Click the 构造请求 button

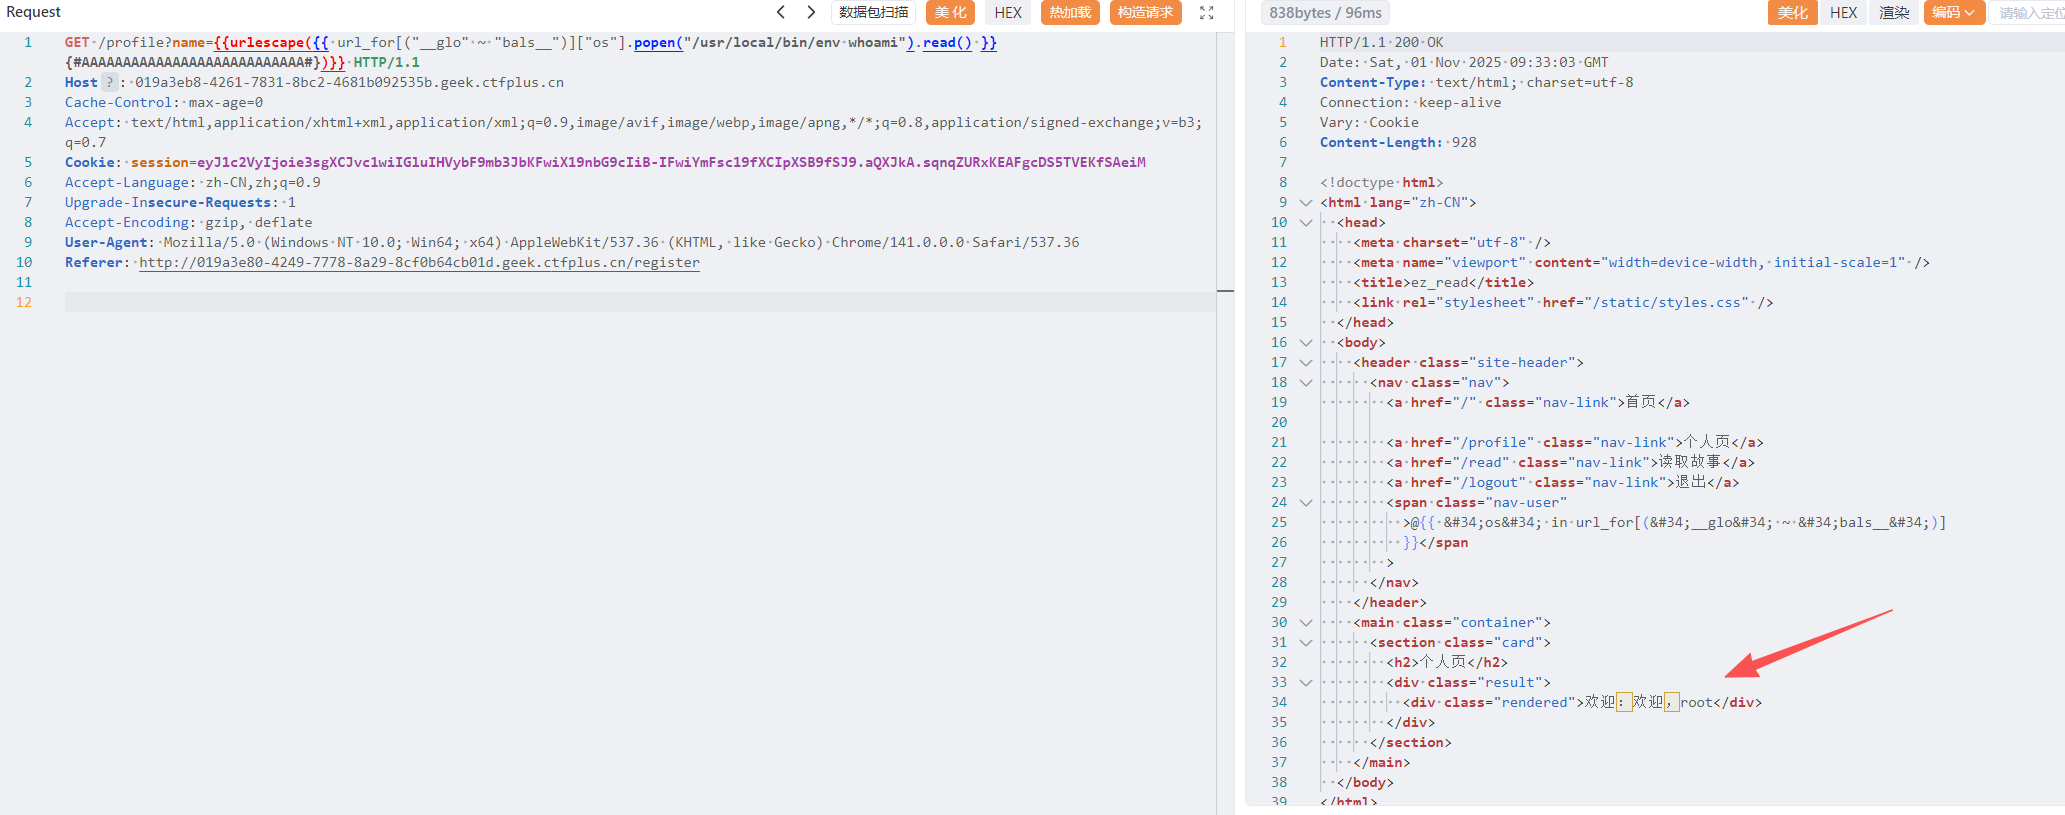click(x=1145, y=12)
